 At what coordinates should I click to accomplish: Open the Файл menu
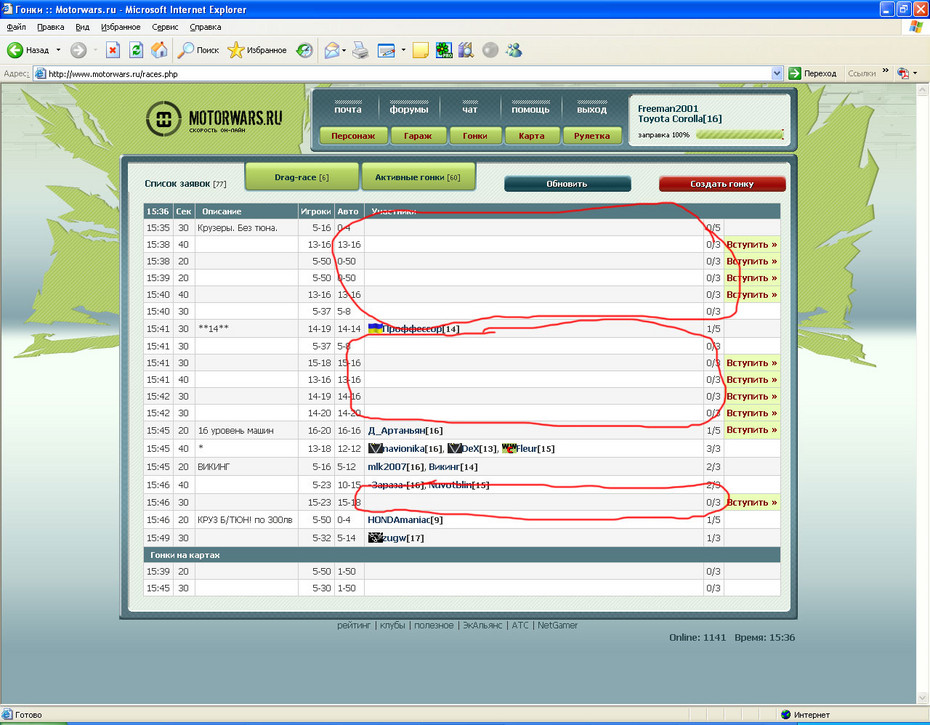click(x=16, y=27)
